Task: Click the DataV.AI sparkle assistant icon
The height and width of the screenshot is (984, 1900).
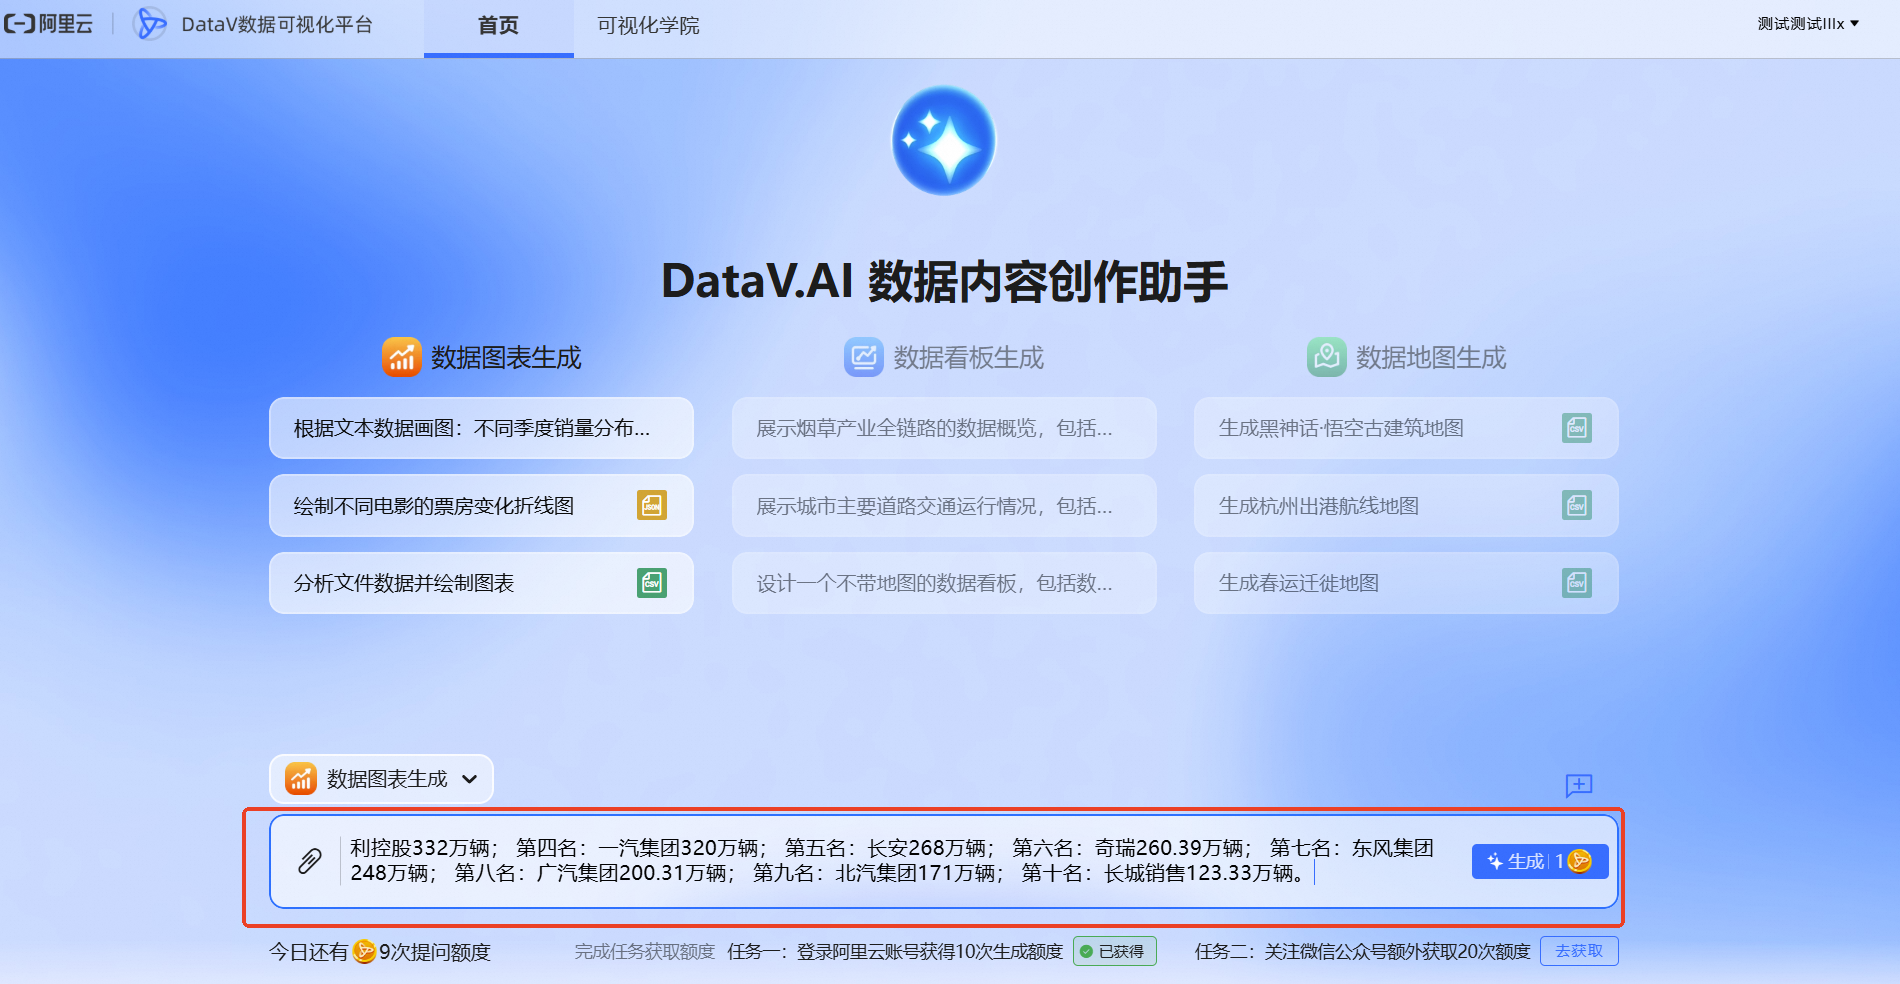Action: 944,141
